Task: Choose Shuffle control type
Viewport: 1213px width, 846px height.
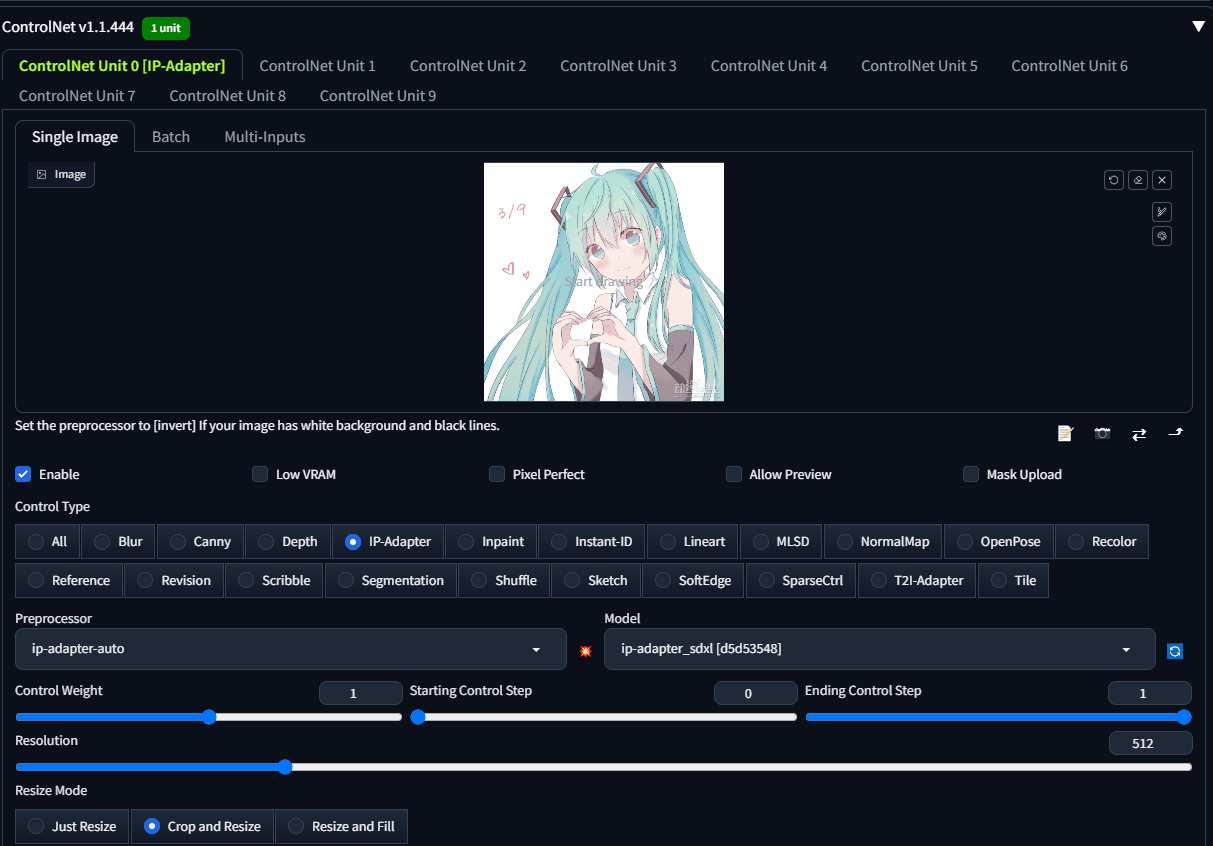Action: (x=504, y=580)
